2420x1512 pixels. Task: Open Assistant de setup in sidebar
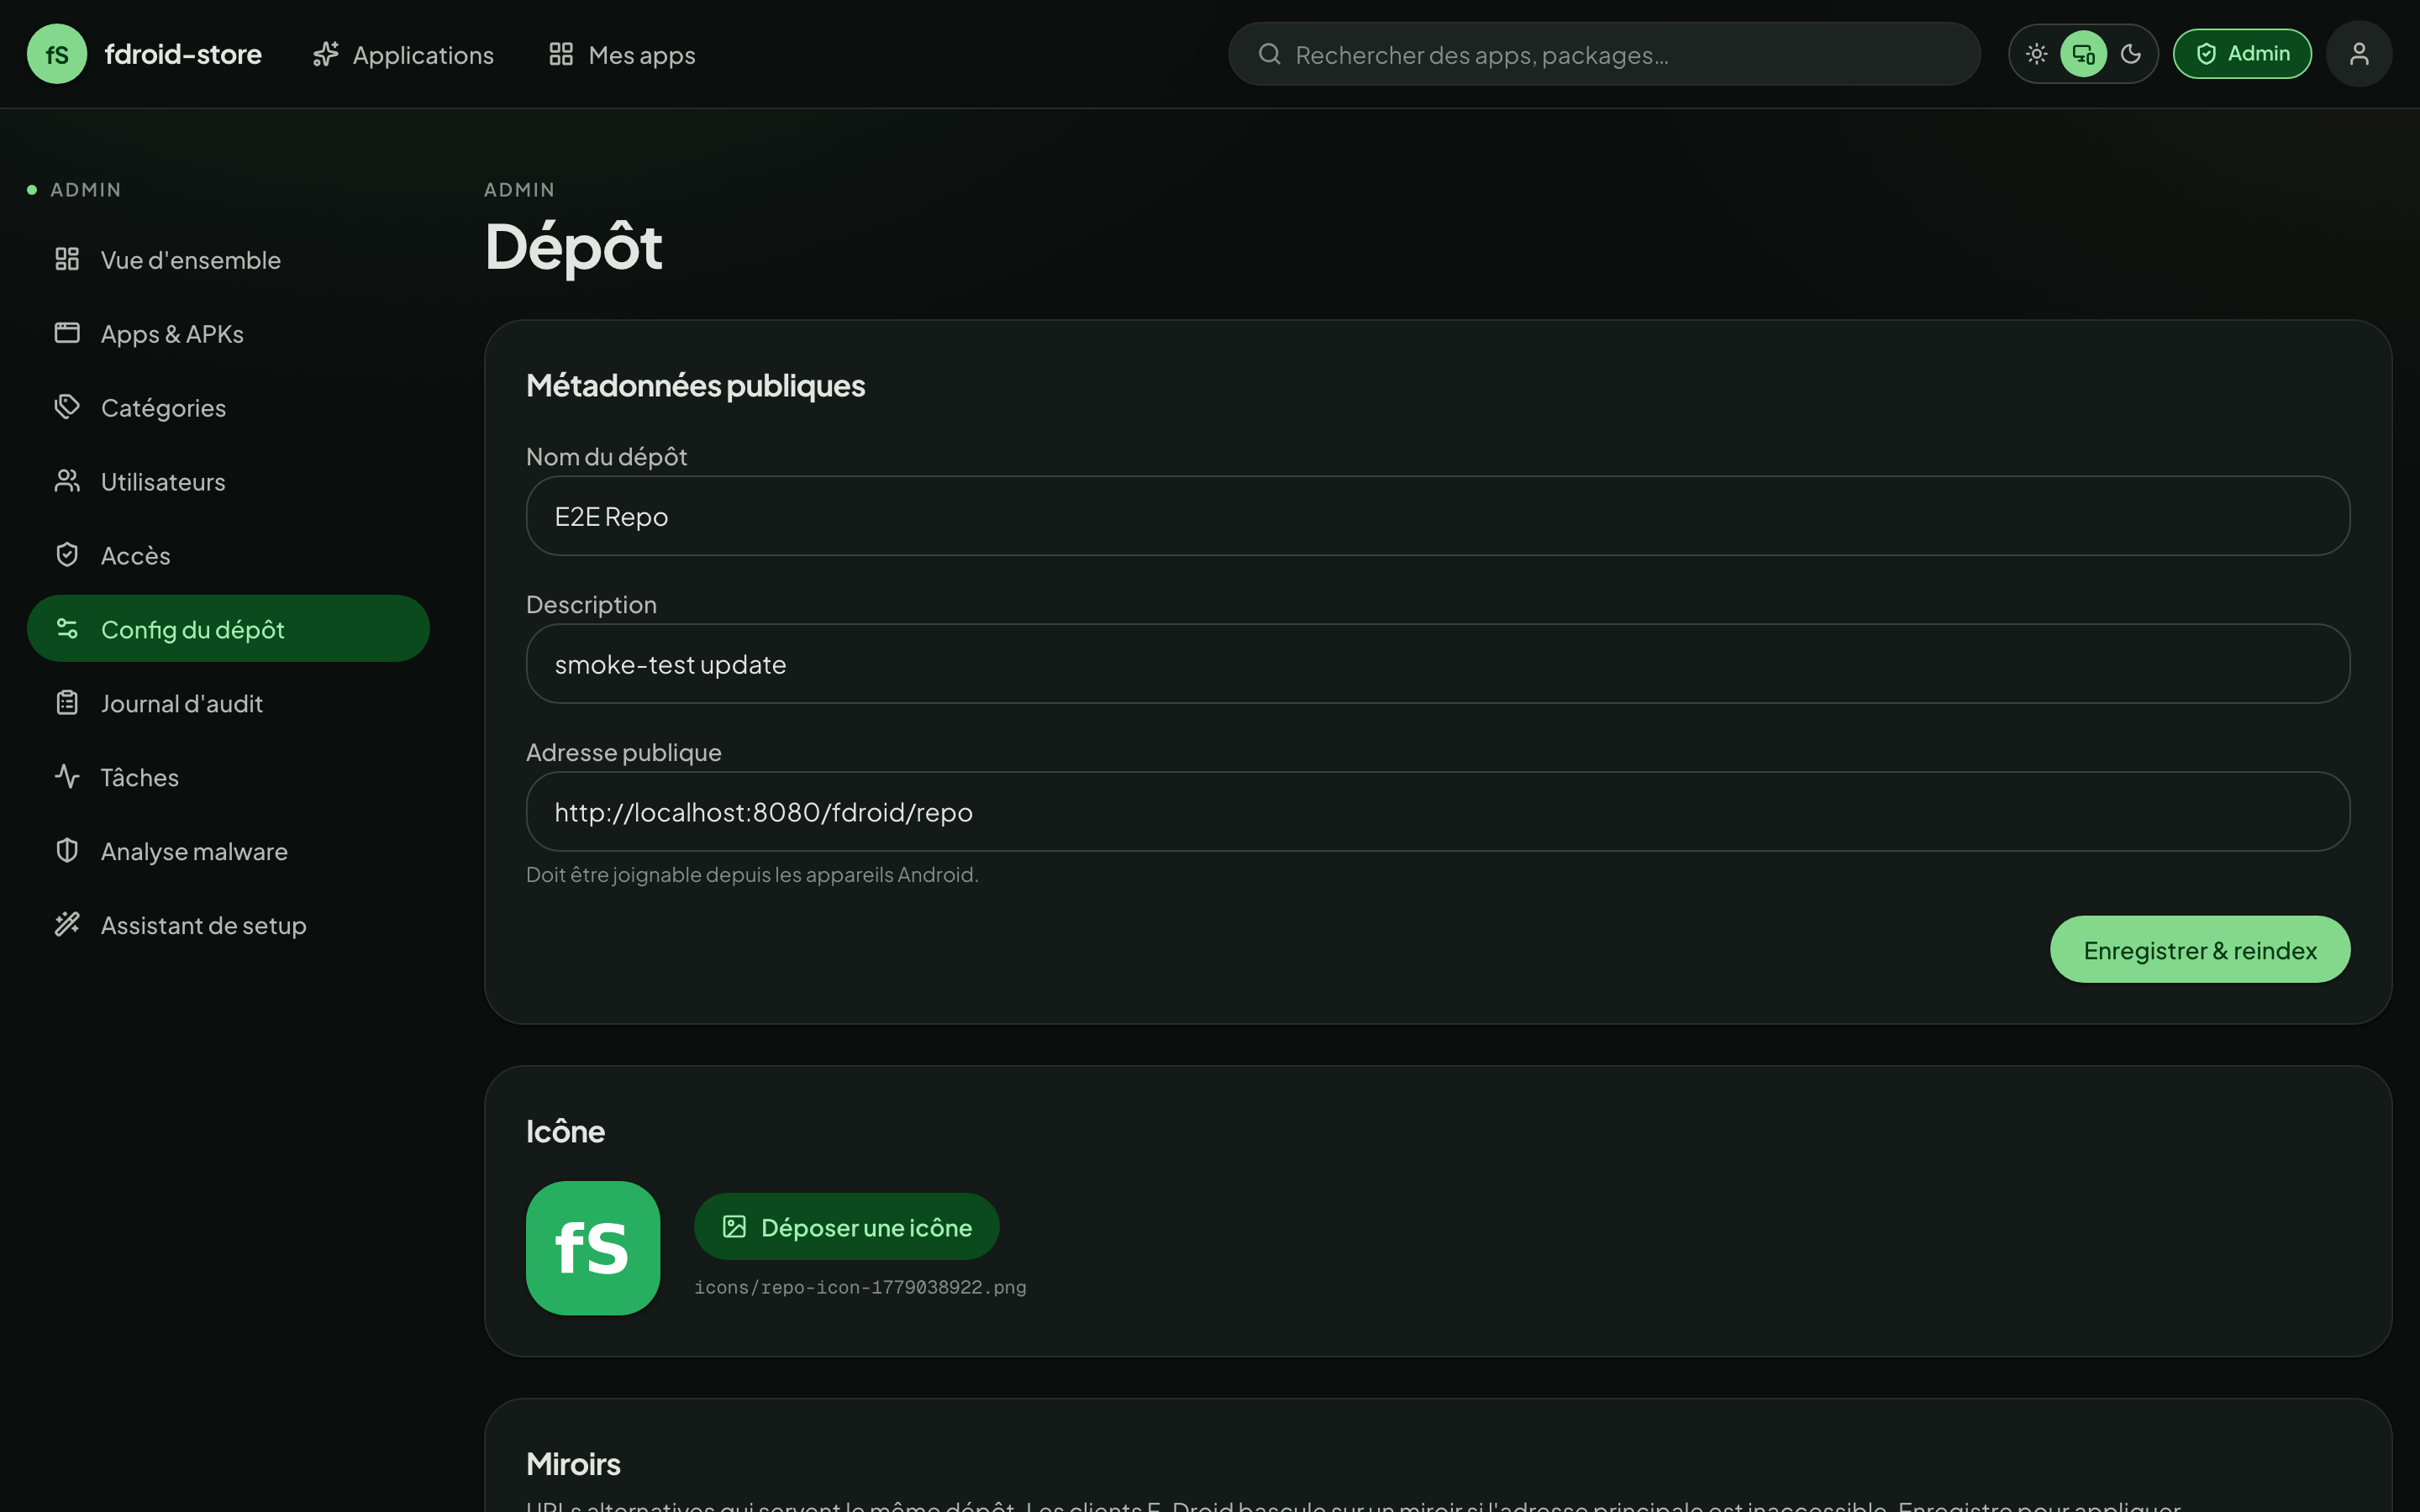pos(228,926)
